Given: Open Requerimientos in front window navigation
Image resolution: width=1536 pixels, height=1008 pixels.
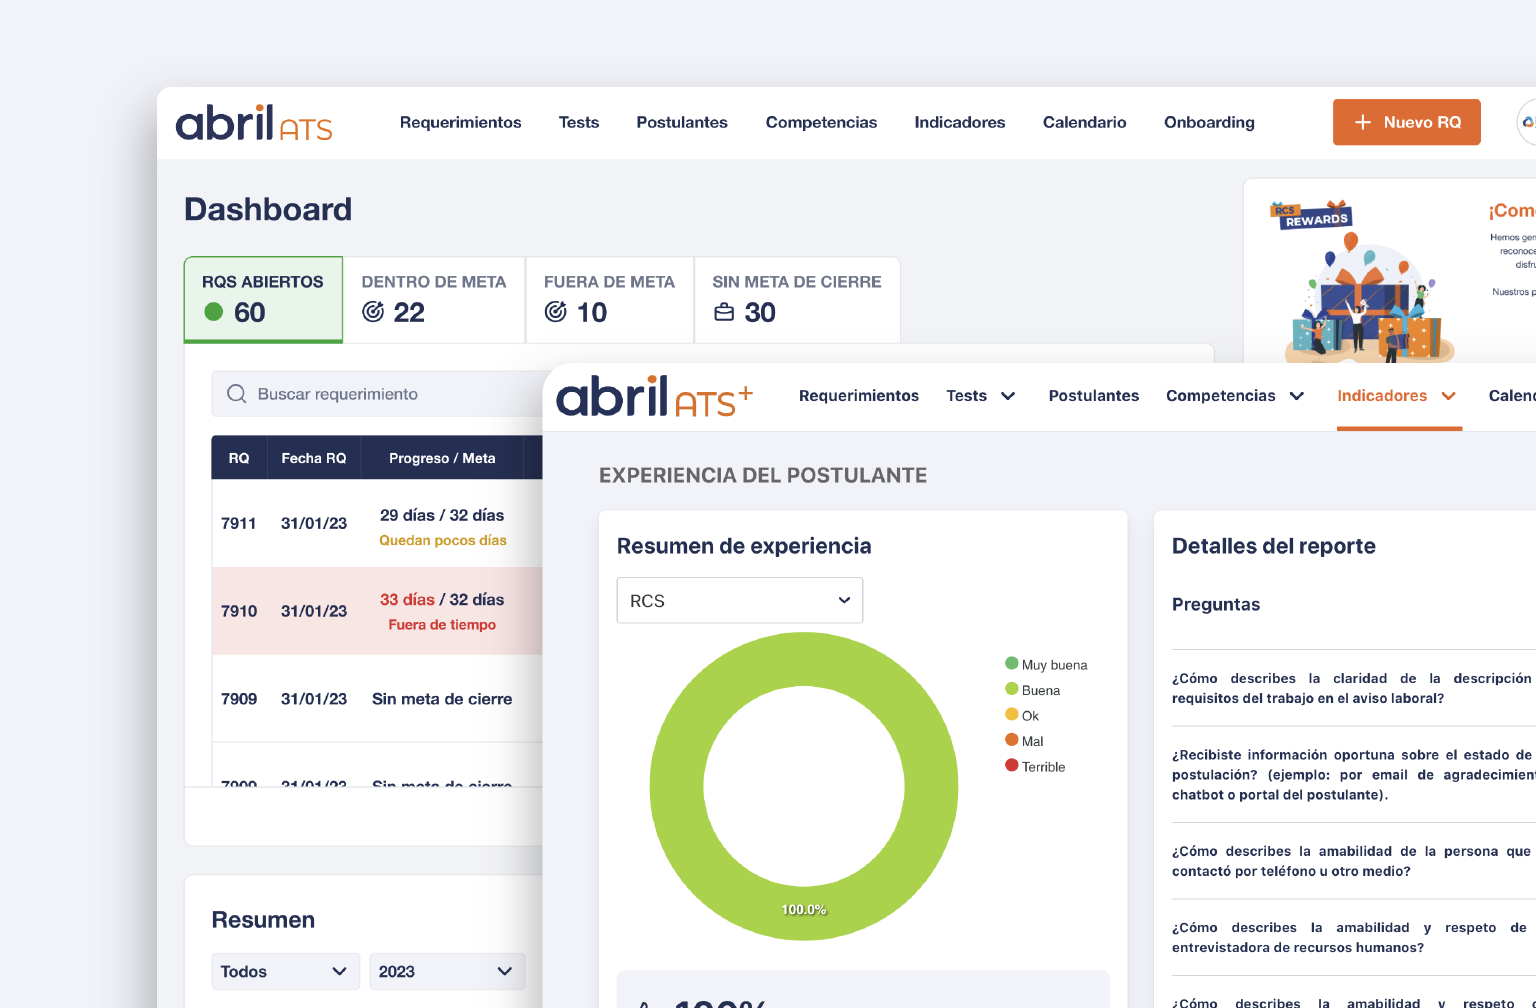Looking at the screenshot, I should (859, 396).
